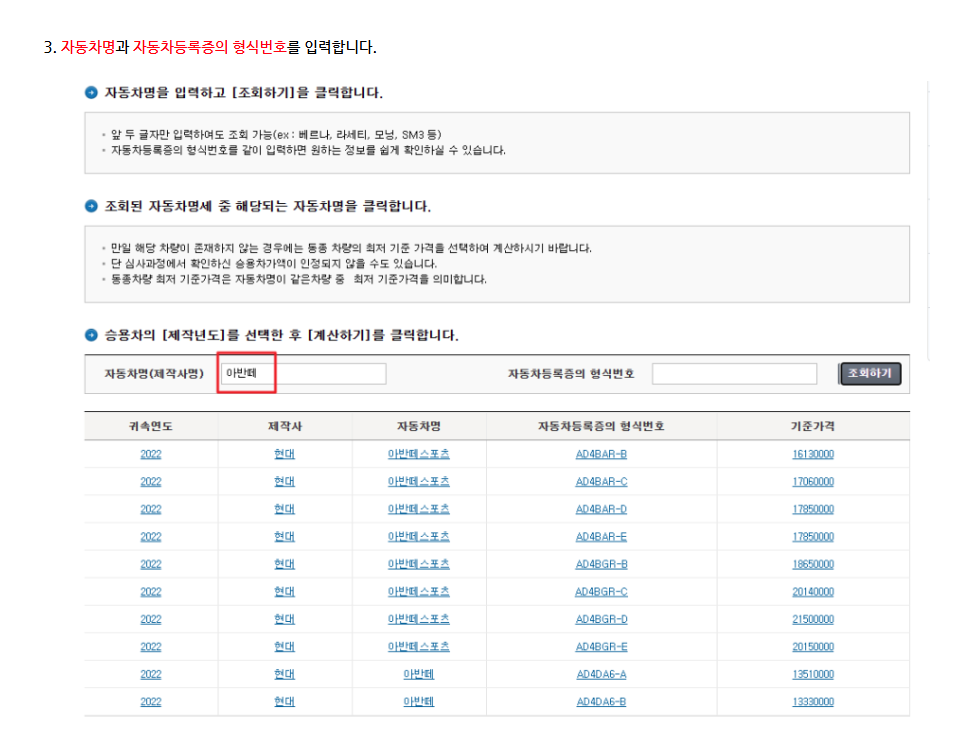
Task: Click the 자동차명 field containing 아반떼
Action: 300,373
